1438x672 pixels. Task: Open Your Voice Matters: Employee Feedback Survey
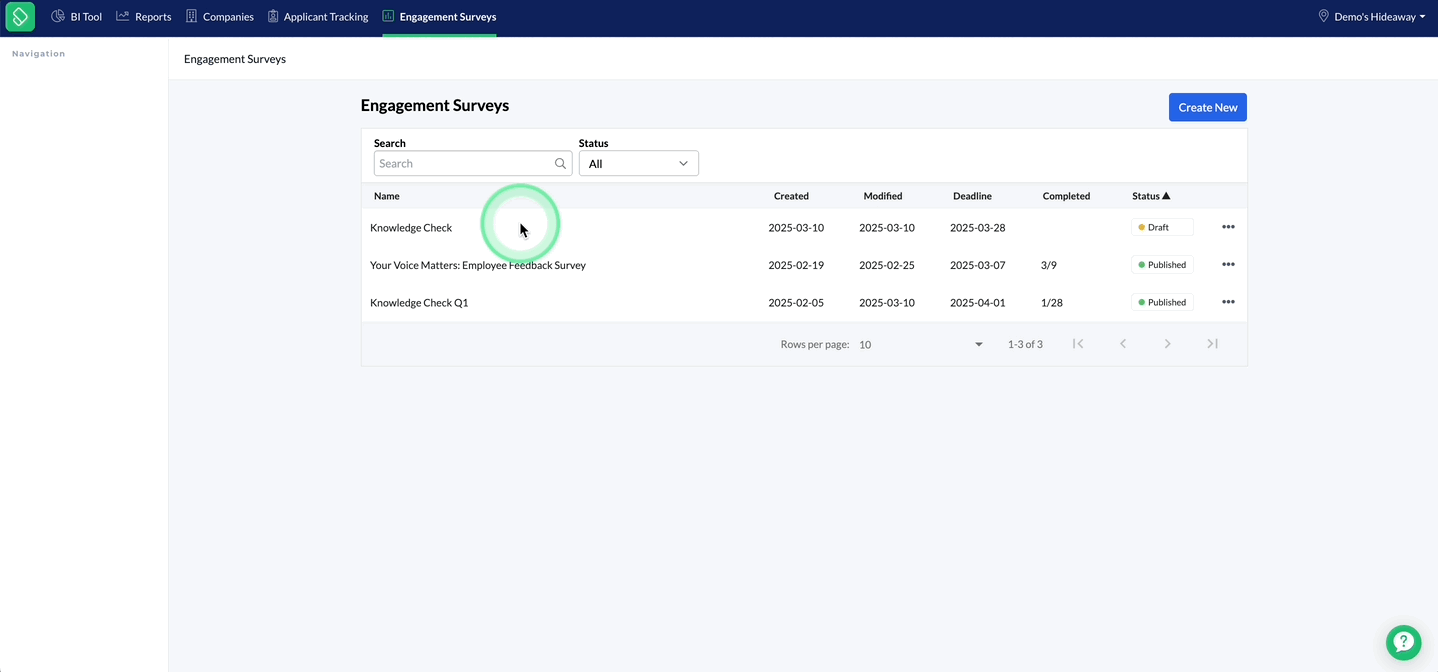[x=478, y=265]
